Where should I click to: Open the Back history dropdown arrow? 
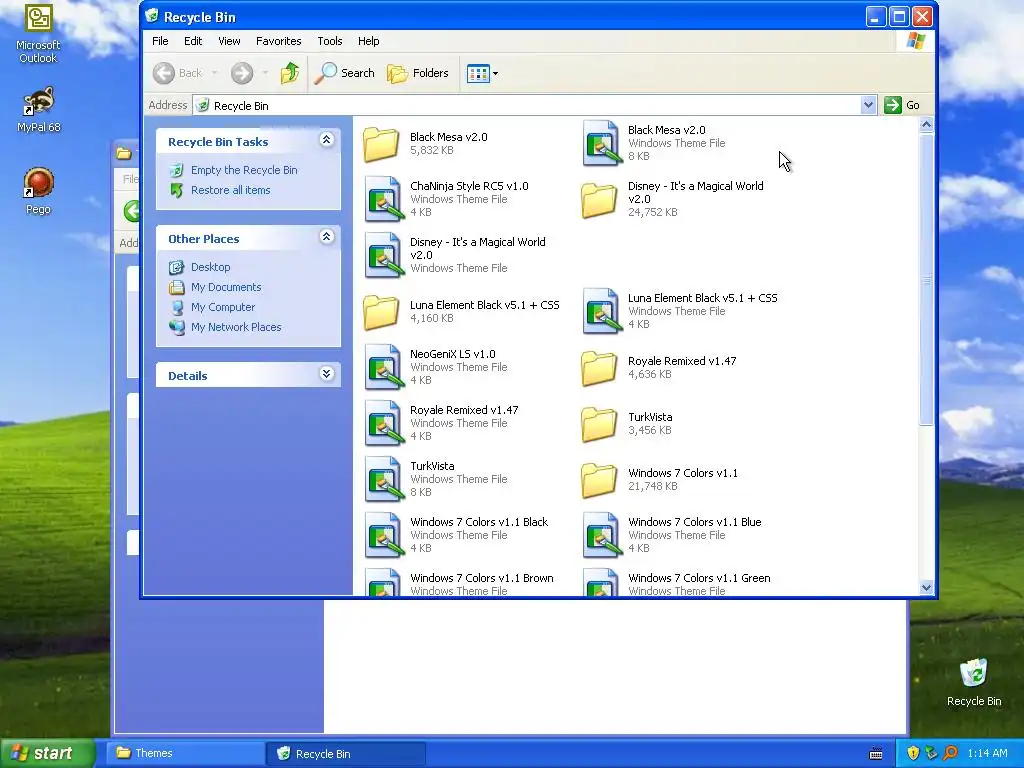point(215,73)
